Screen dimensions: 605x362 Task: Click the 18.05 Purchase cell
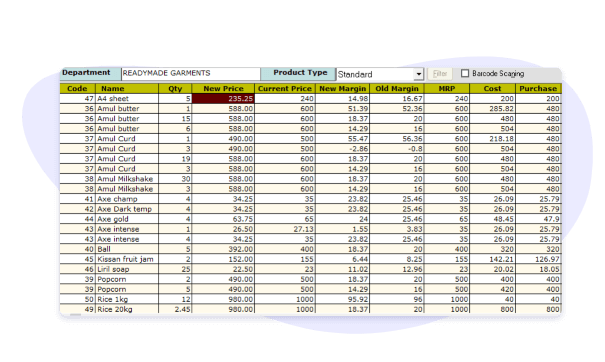[538, 269]
